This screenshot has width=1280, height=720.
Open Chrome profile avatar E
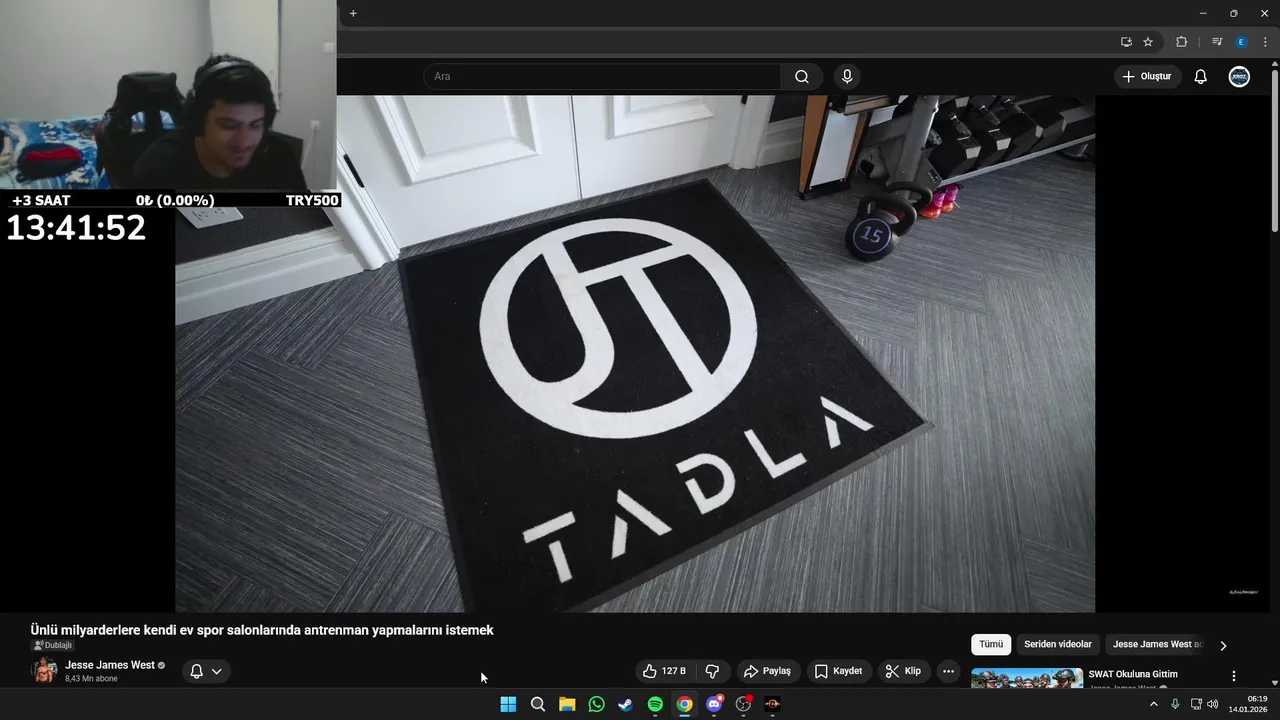coord(1241,42)
